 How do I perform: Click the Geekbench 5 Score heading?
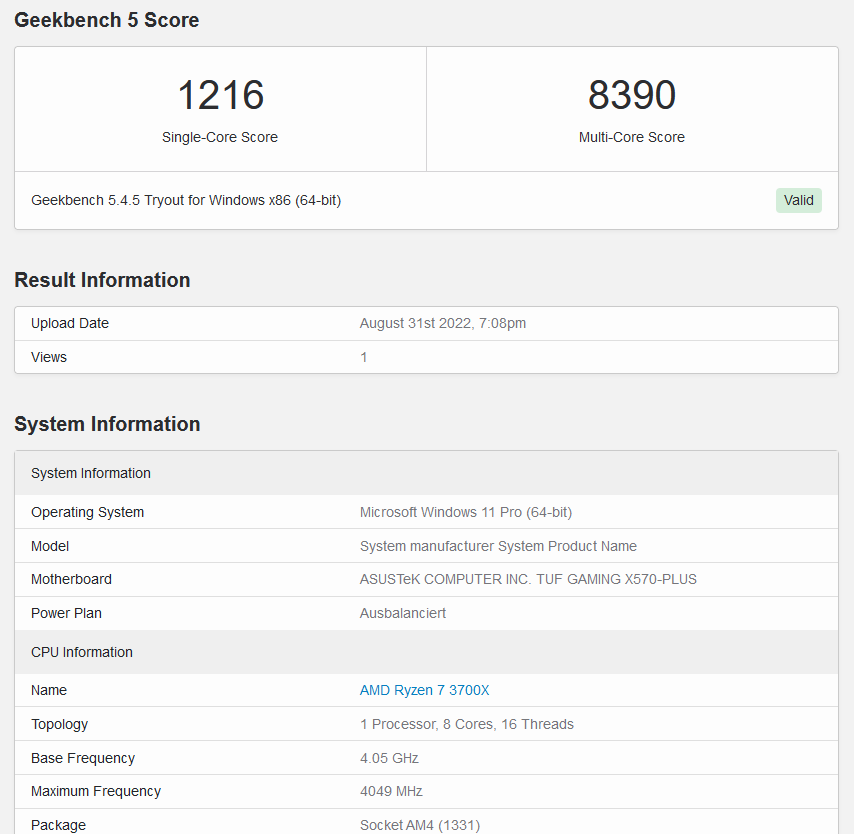pos(107,20)
